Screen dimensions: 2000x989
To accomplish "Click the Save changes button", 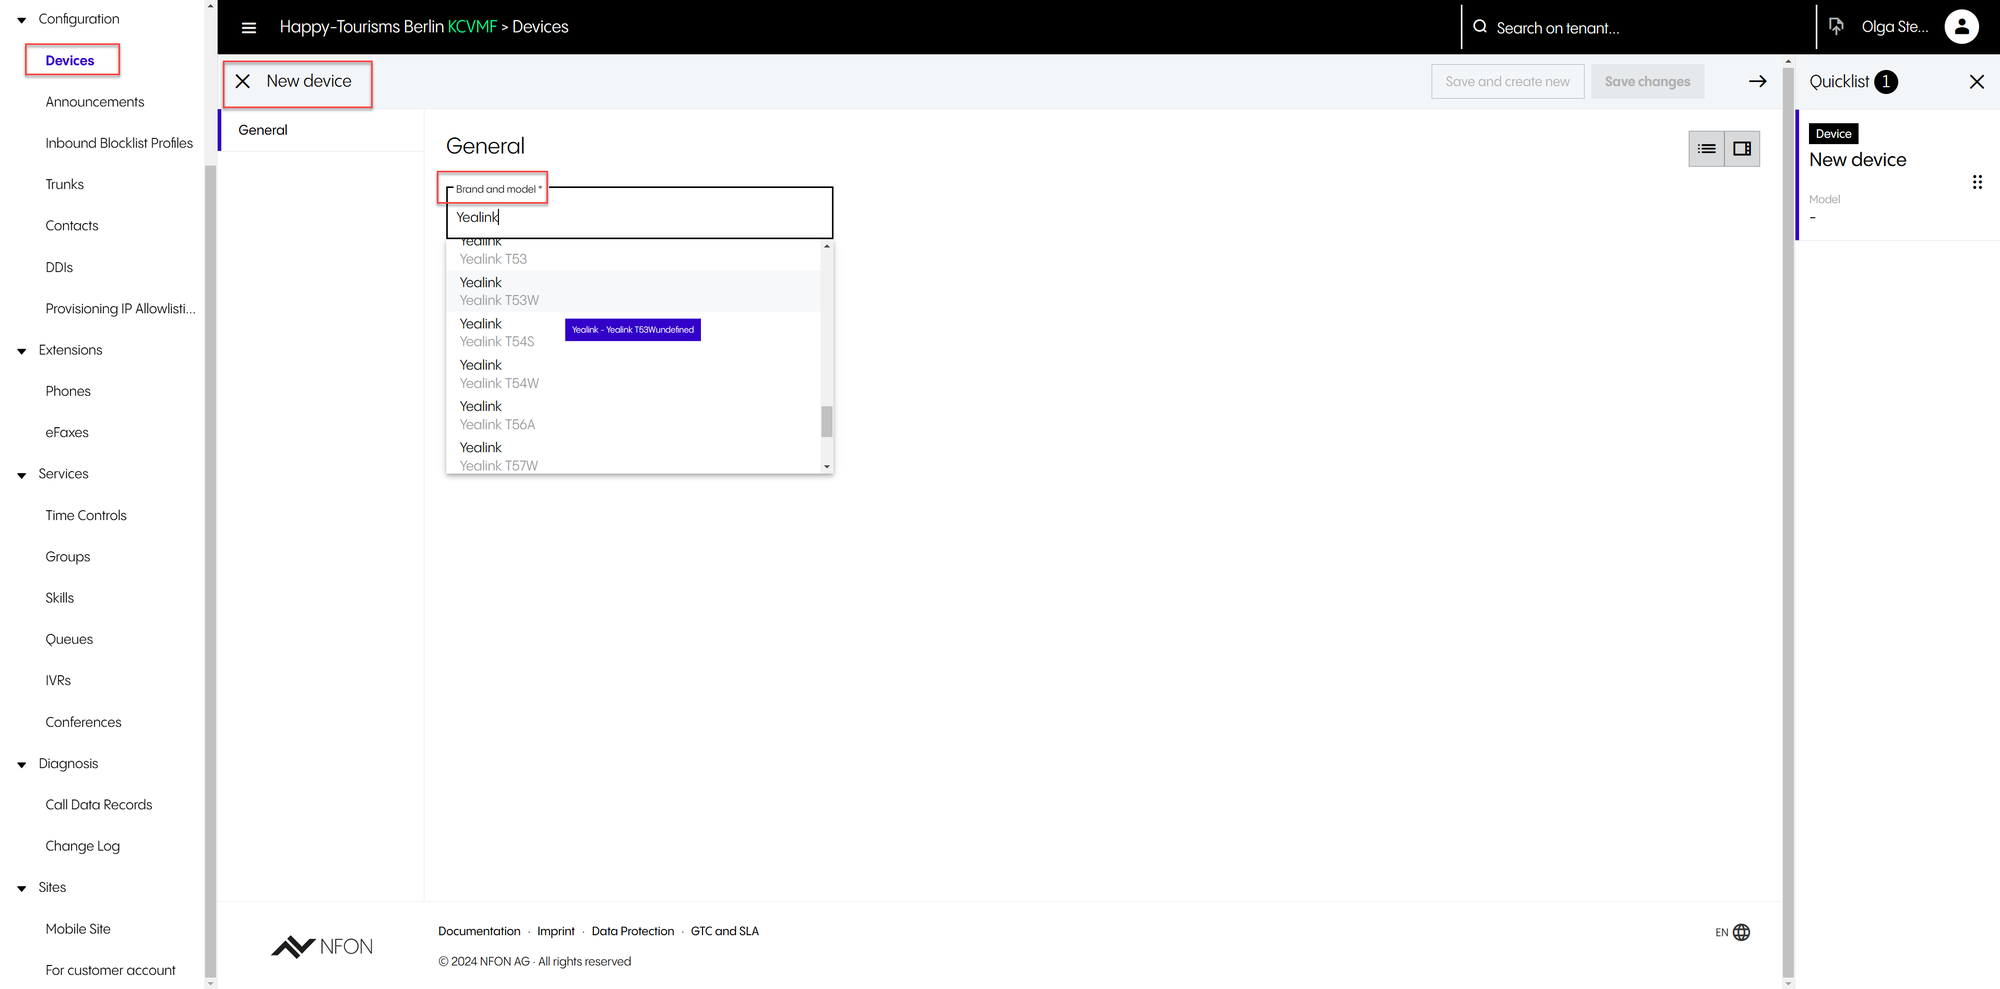I will point(1647,82).
